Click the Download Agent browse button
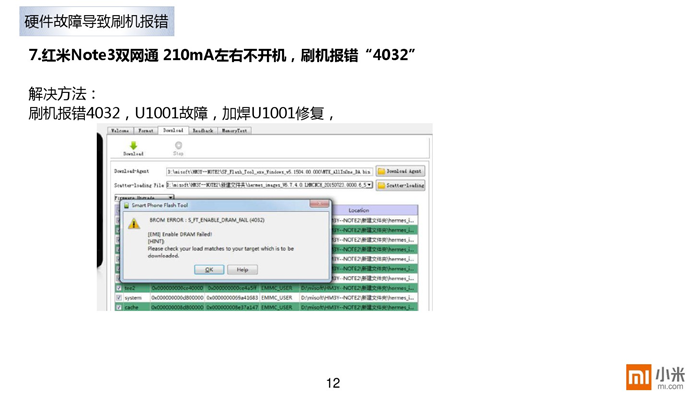Image resolution: width=692 pixels, height=397 pixels. tap(400, 171)
